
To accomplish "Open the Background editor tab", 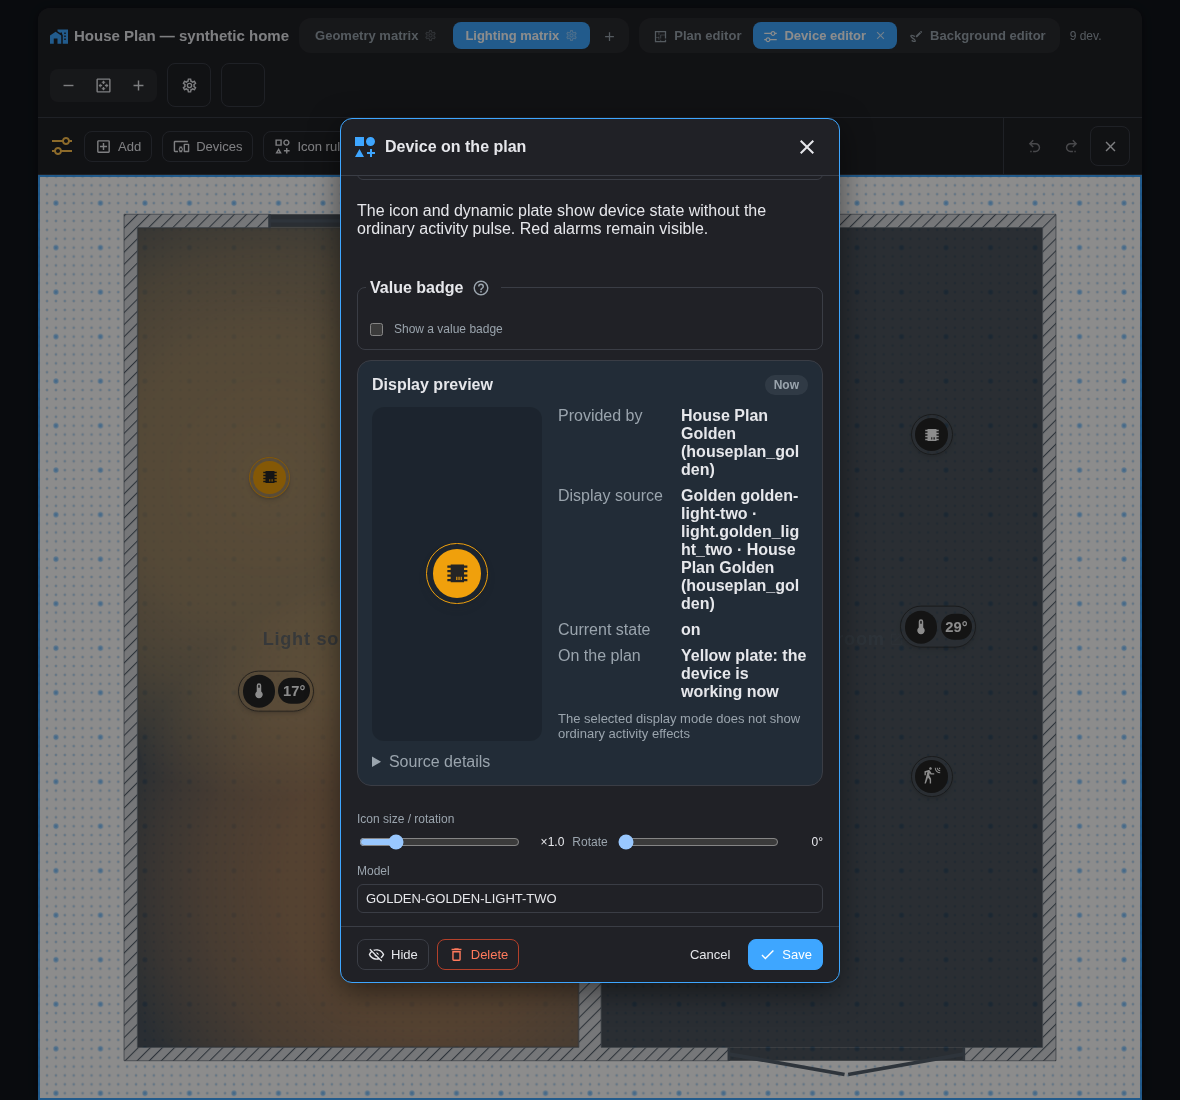I will coord(978,35).
